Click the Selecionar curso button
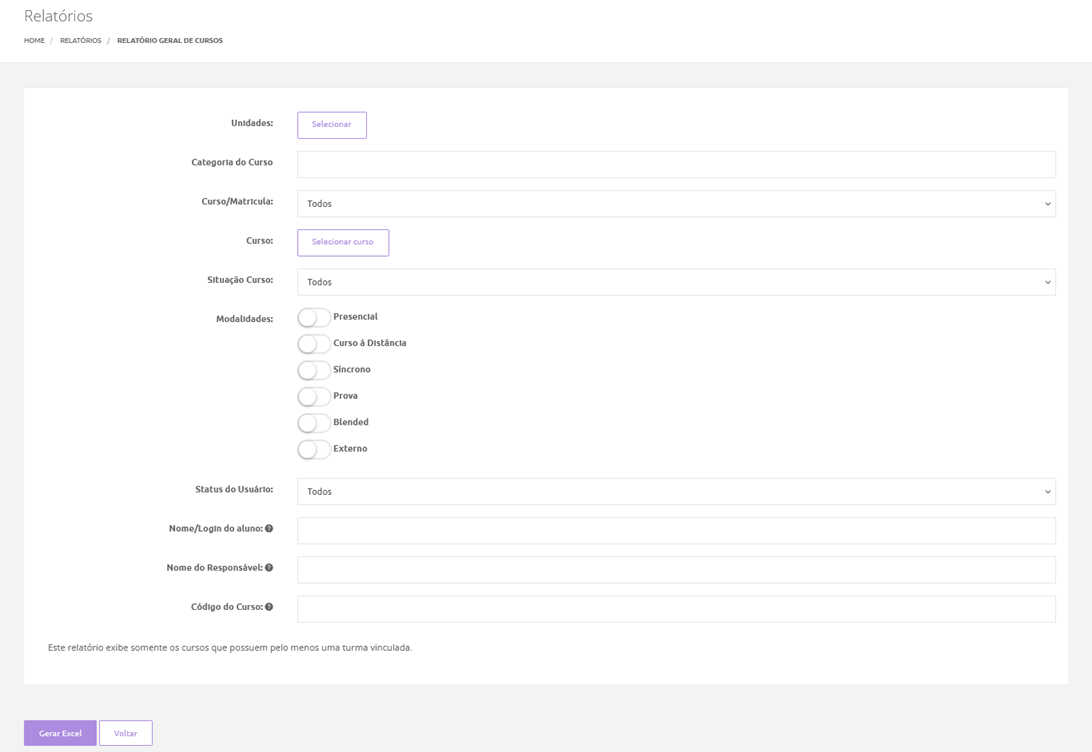 [x=343, y=243]
